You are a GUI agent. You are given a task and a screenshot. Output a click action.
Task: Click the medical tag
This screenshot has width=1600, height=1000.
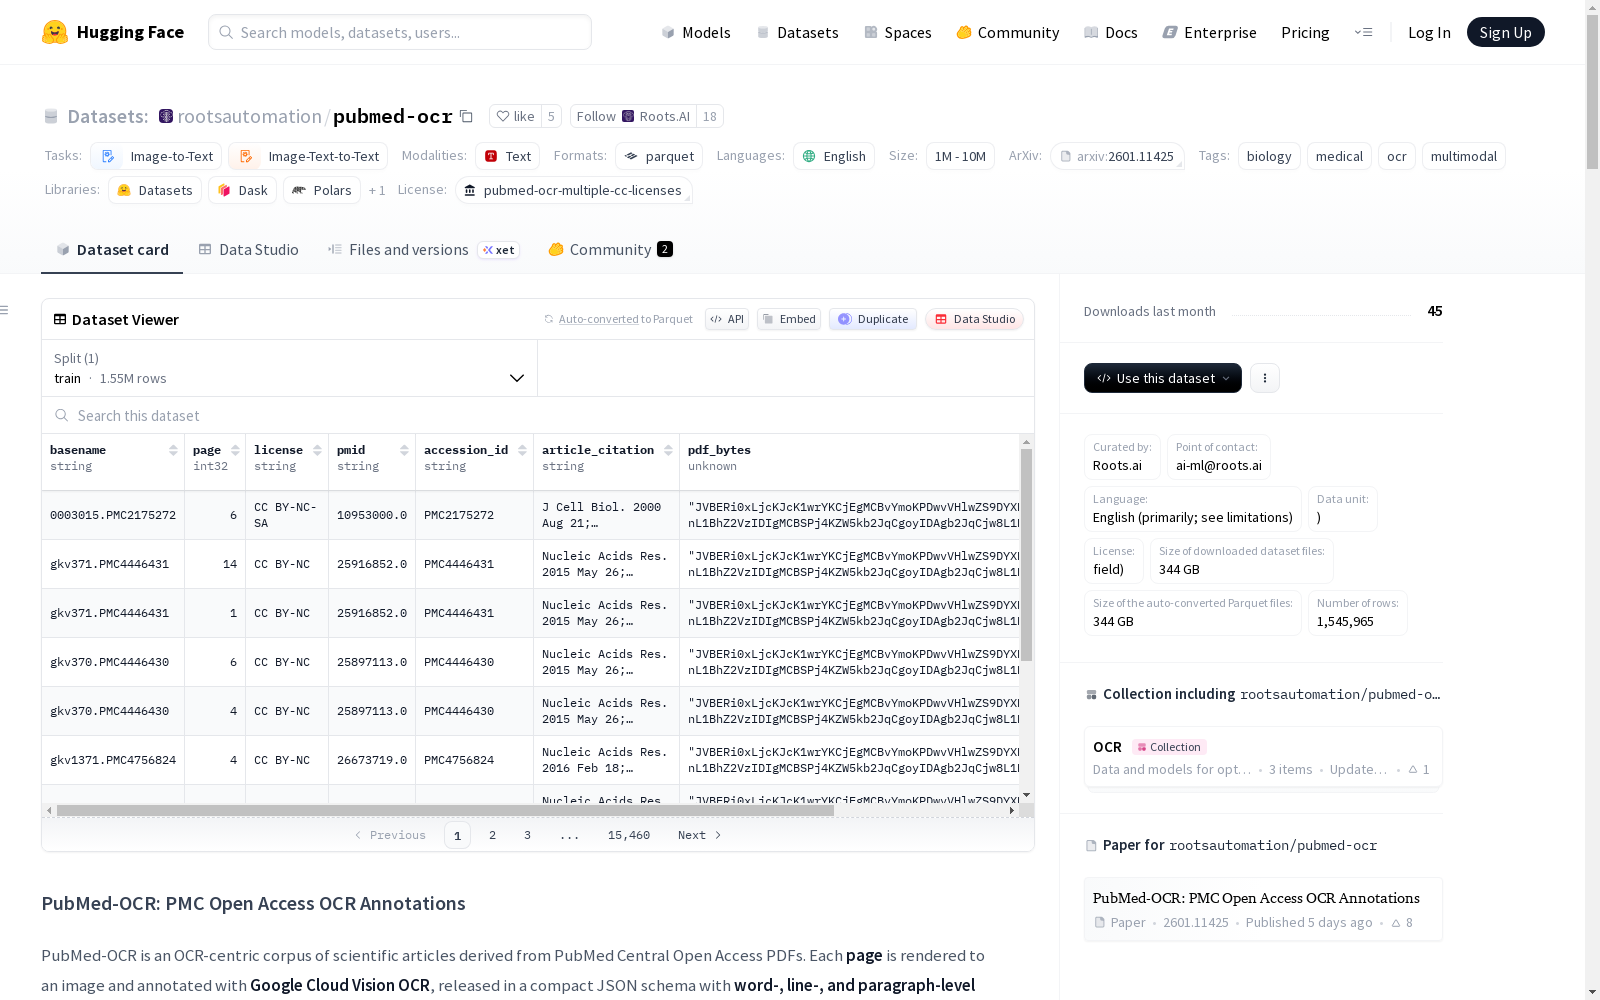pyautogui.click(x=1339, y=156)
